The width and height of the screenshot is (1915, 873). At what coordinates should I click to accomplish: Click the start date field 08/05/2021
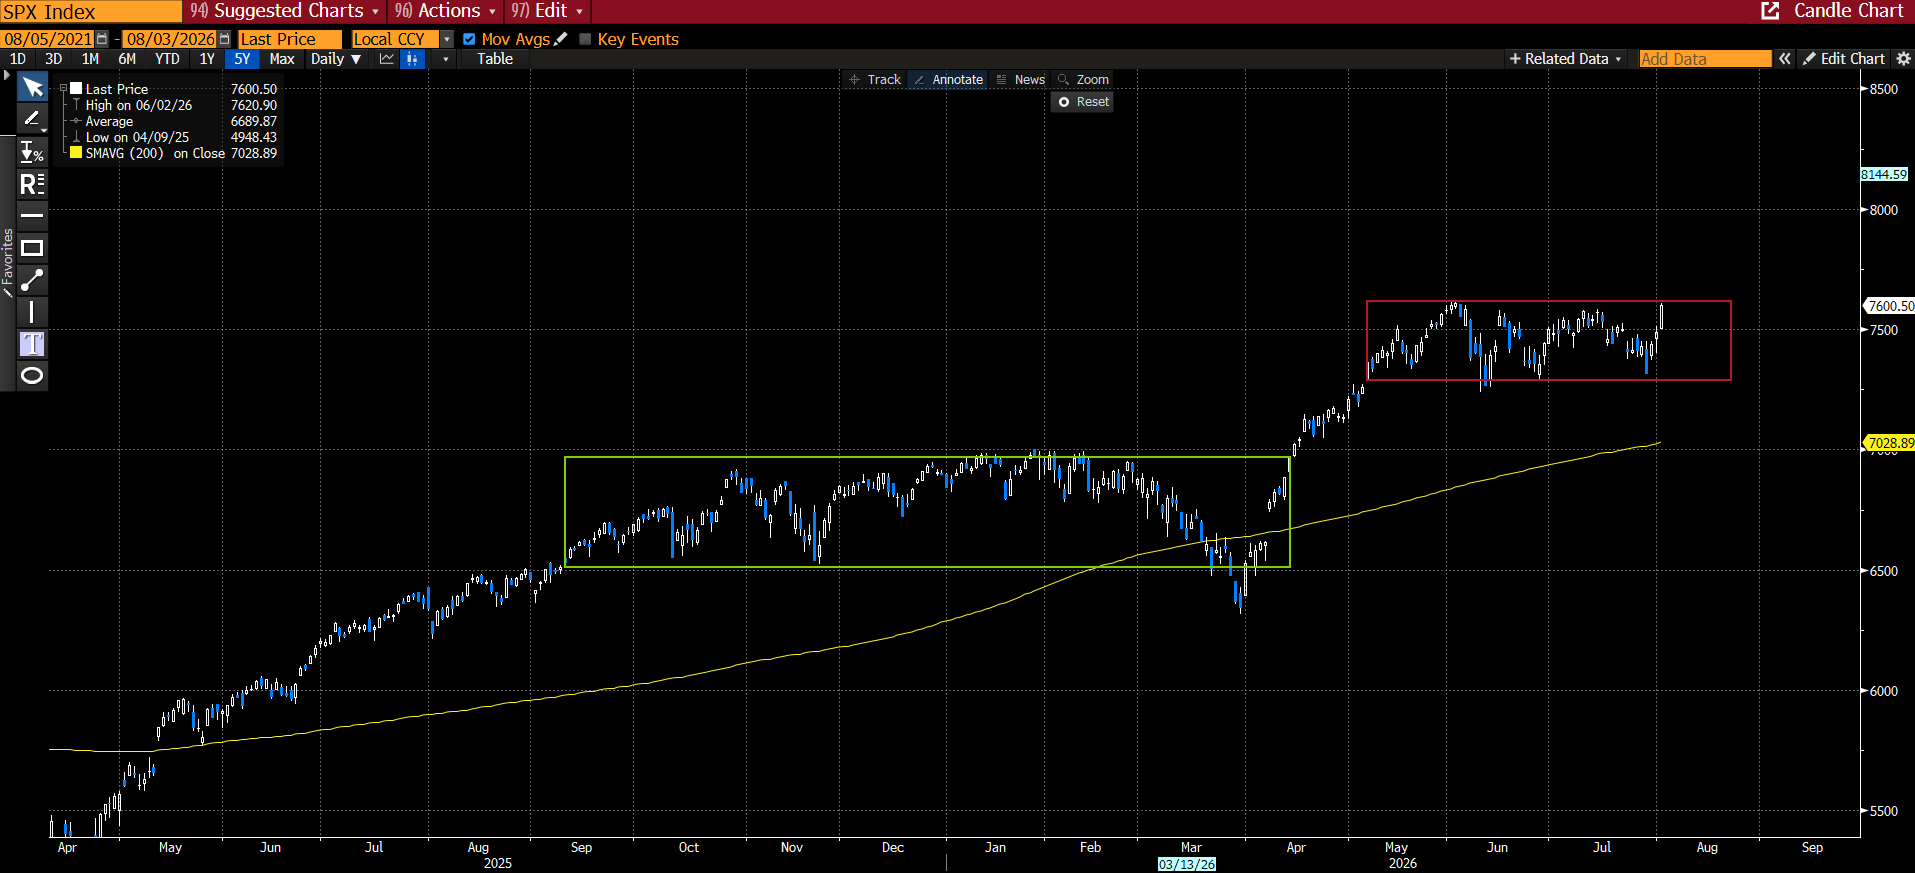coord(47,39)
